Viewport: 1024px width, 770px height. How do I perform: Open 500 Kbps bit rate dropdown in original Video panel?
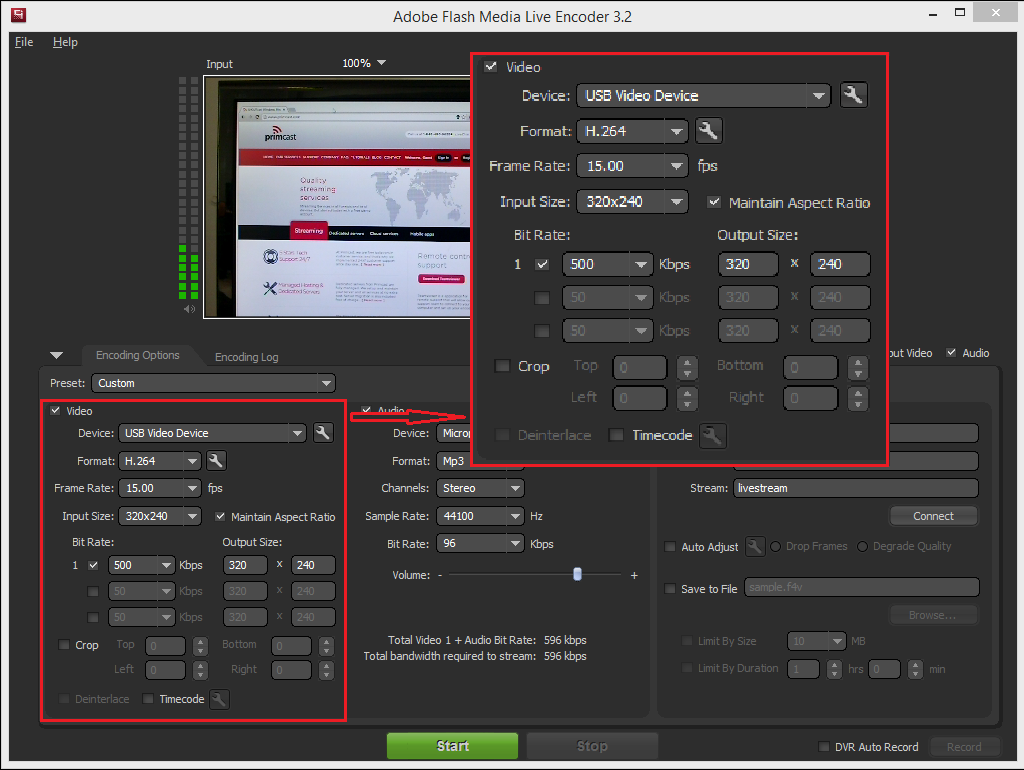(141, 565)
